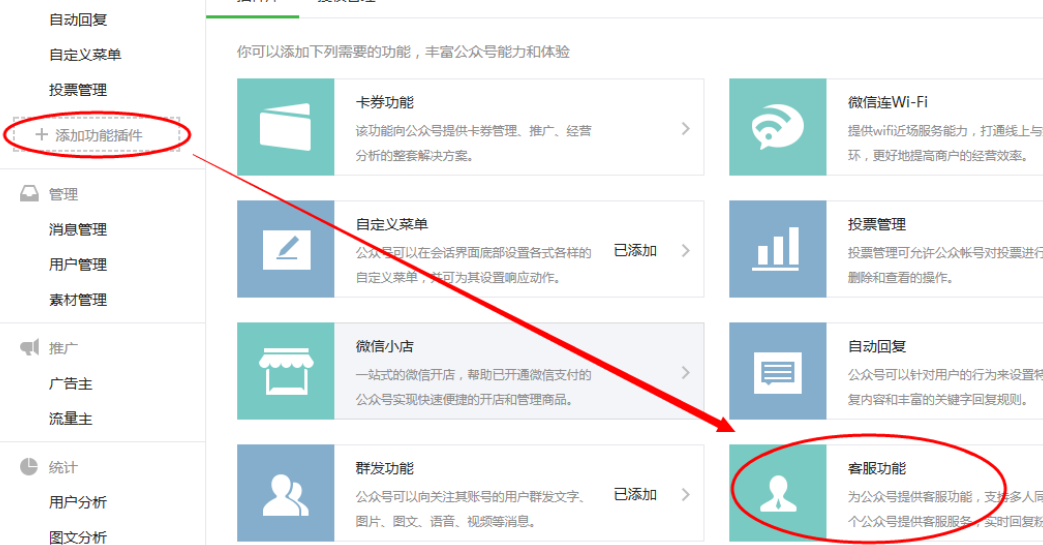1043x545 pixels.
Task: Click the 添加功能插件 button
Action: (96, 135)
